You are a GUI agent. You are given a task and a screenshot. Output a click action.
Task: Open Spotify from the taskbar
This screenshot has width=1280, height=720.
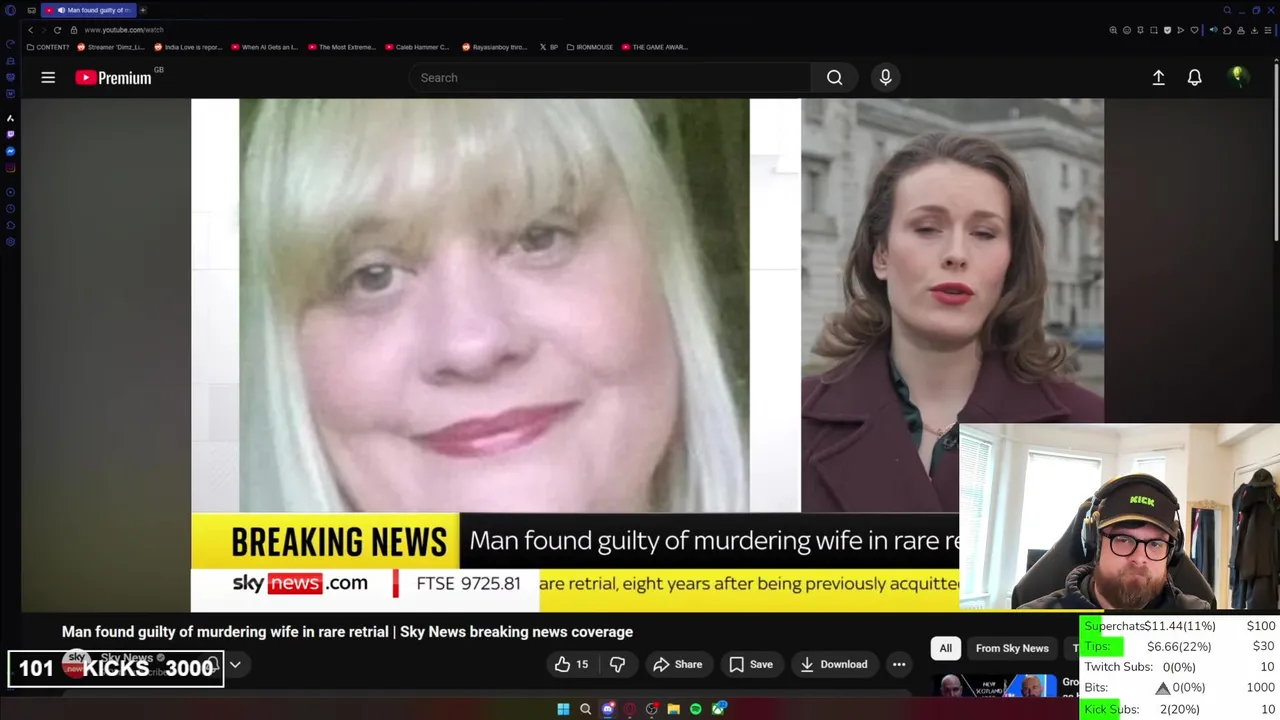(x=695, y=709)
